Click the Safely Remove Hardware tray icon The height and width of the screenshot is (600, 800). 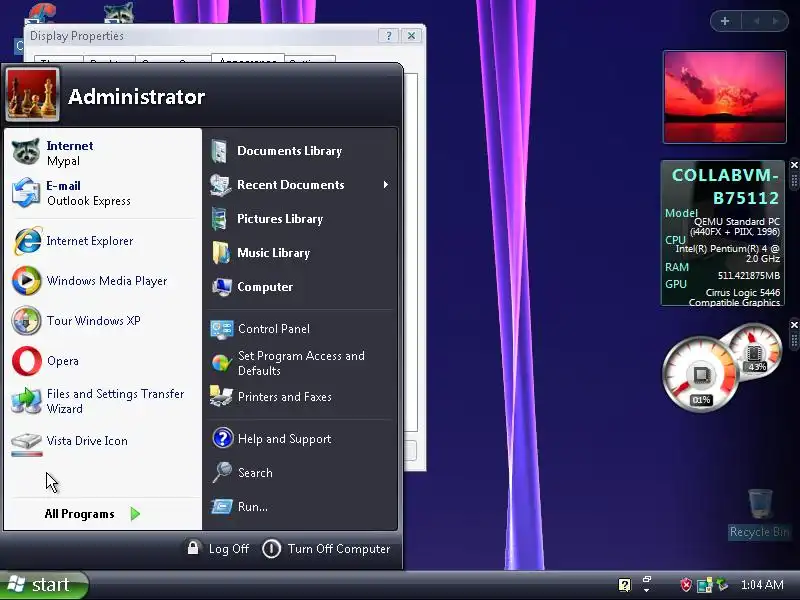click(722, 584)
